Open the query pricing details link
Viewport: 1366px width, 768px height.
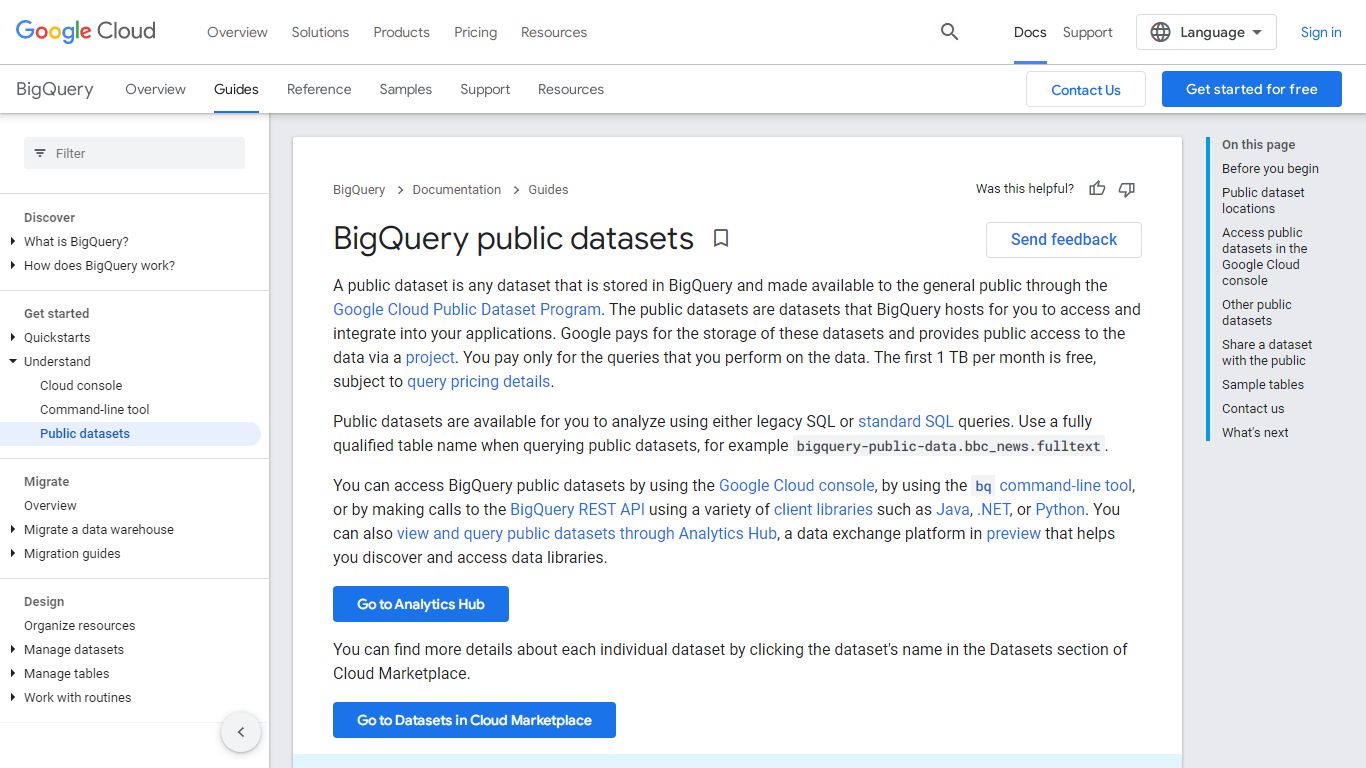[x=479, y=381]
